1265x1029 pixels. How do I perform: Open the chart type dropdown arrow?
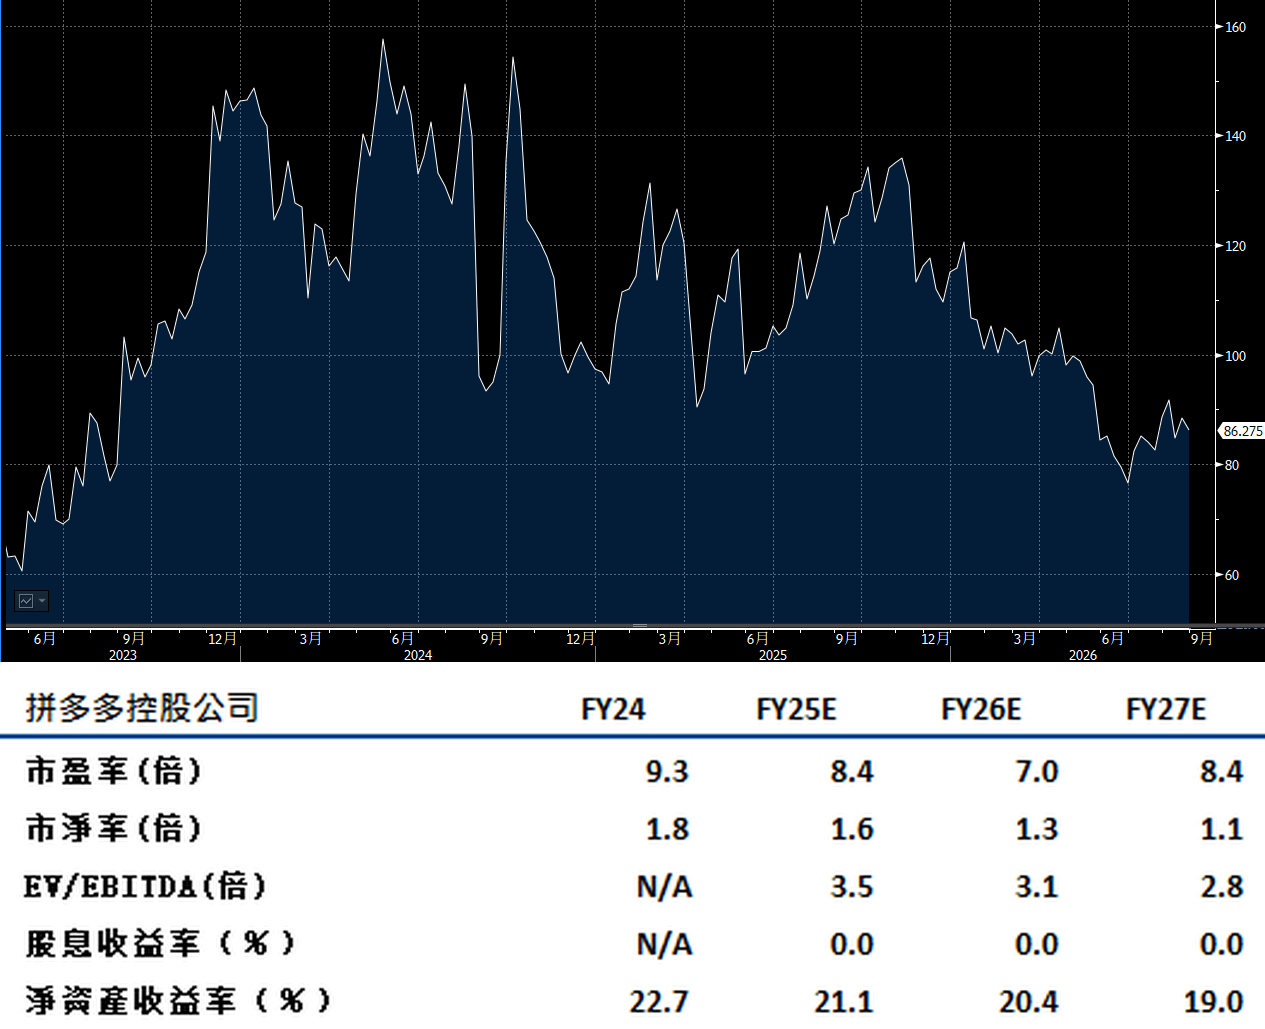pos(42,601)
